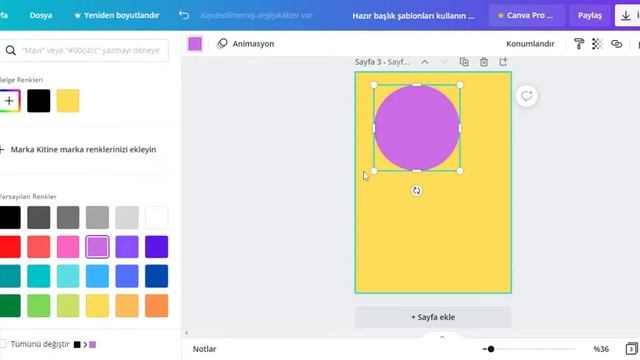640x360 pixels.
Task: Click the bottom-right resize handle of circle
Action: tap(460, 171)
